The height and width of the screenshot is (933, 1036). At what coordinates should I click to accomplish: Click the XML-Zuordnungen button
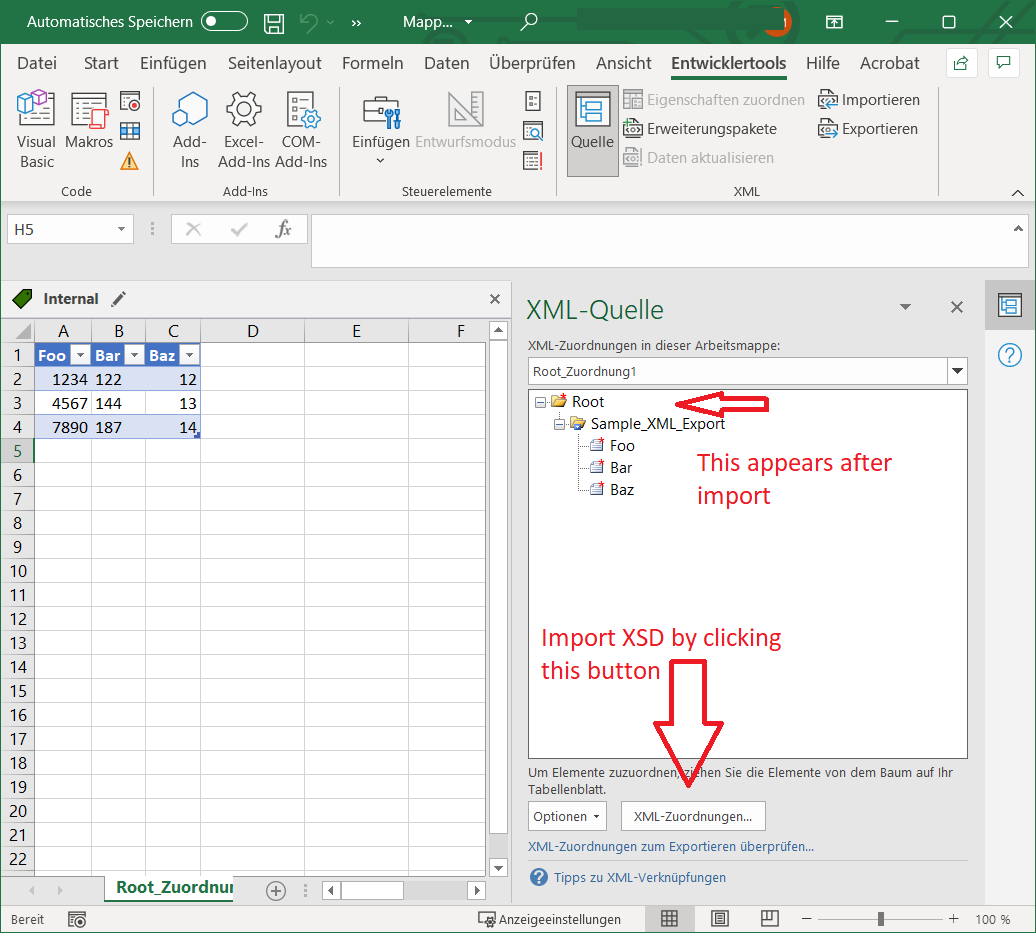[692, 816]
